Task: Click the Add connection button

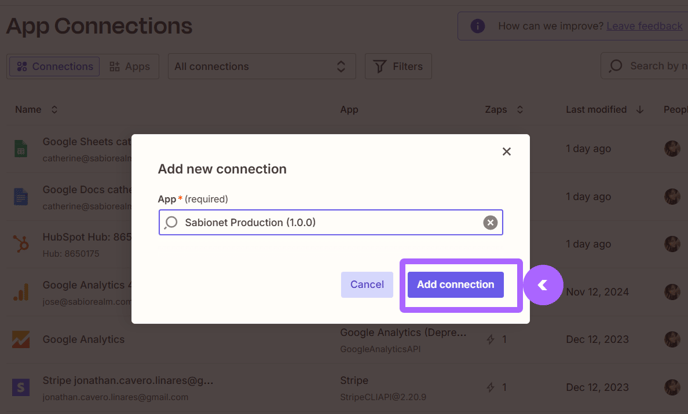Action: click(x=455, y=285)
